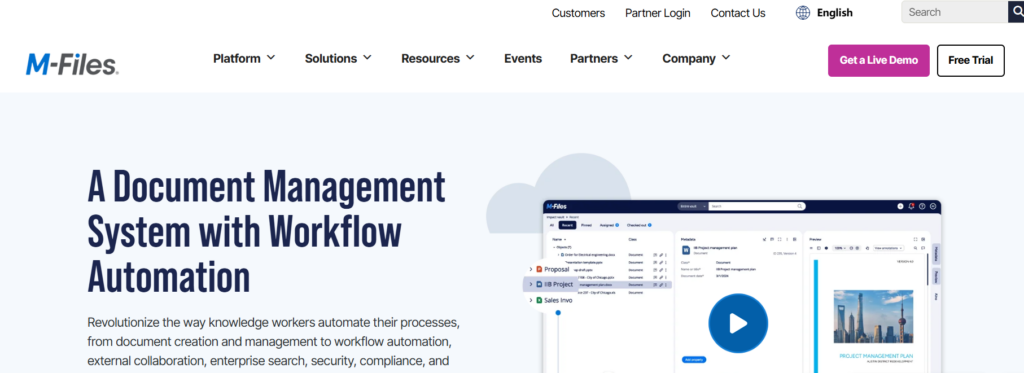The image size is (1024, 373).
Task: Click the Free Trial button
Action: point(970,60)
